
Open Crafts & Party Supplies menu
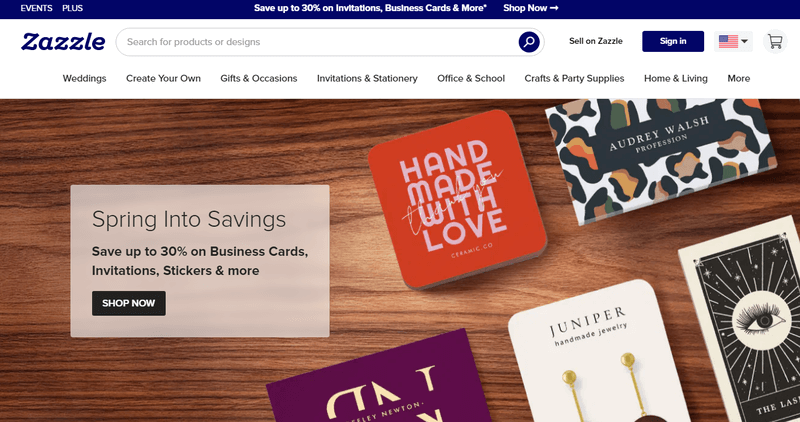click(x=574, y=79)
